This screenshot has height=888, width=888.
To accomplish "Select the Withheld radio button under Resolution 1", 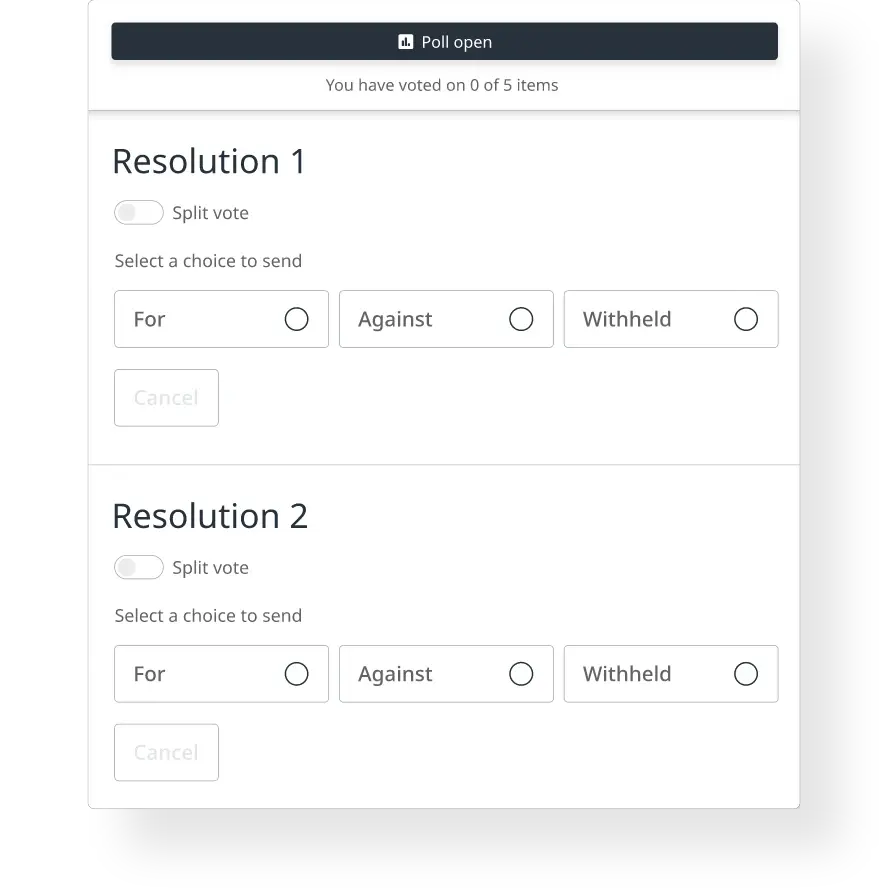I will [746, 319].
